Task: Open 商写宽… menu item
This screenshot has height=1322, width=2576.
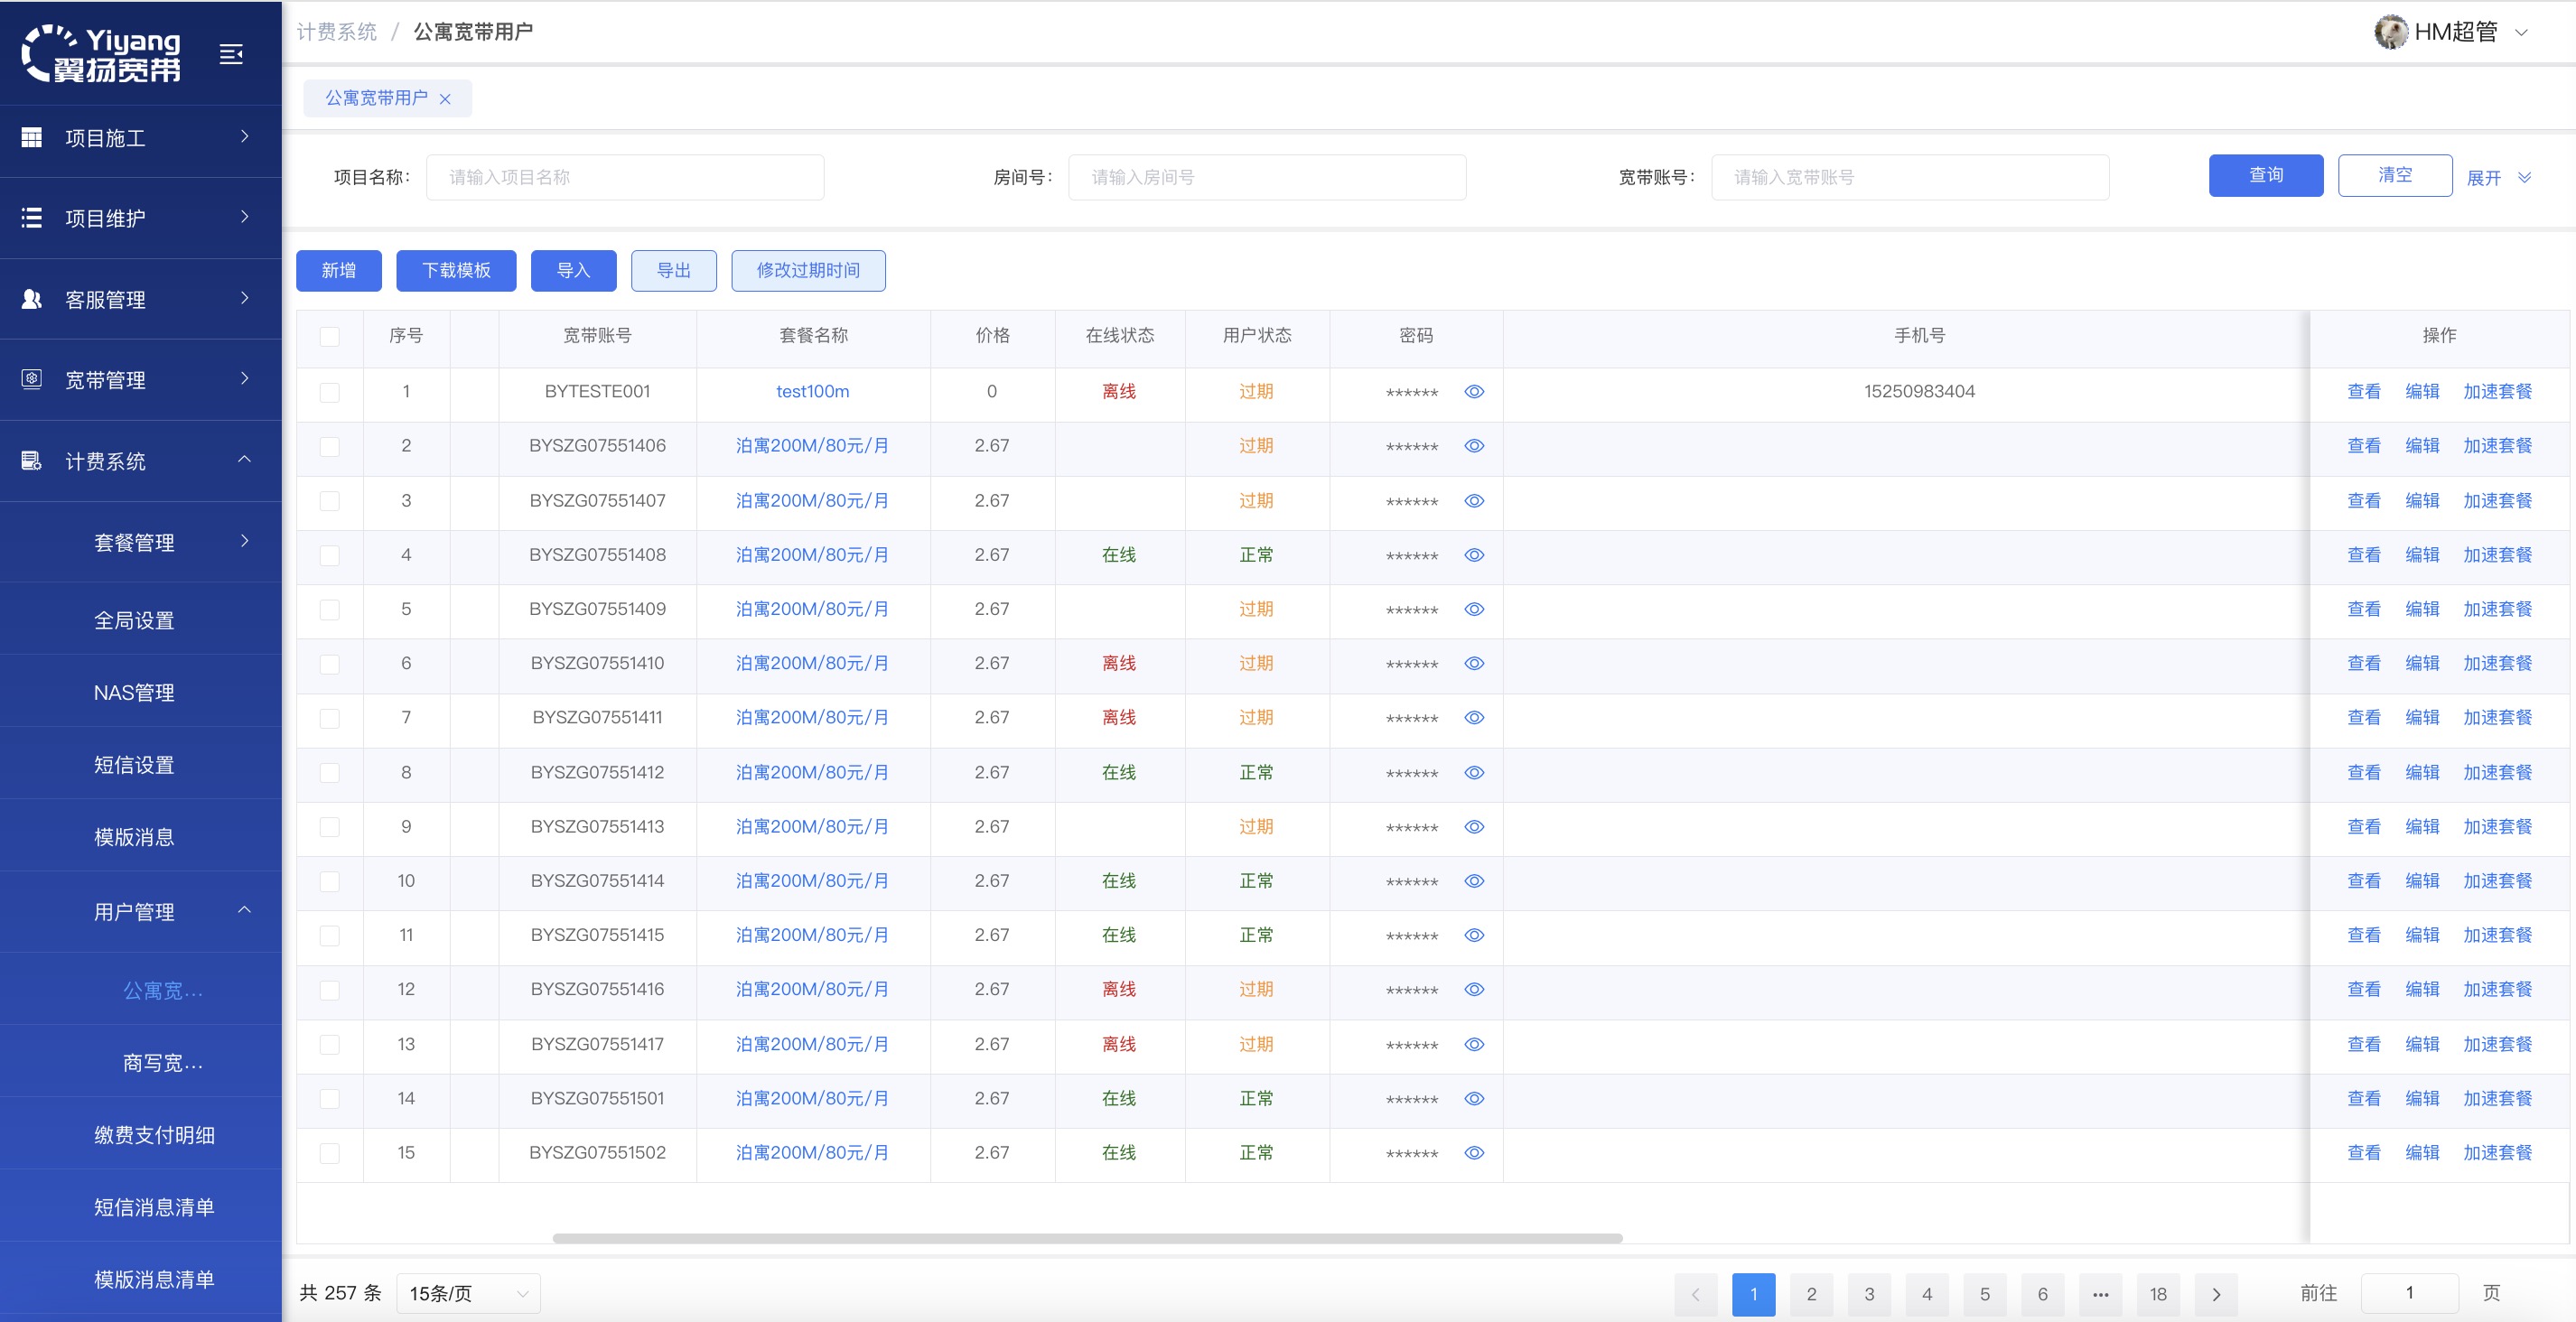Action: (x=162, y=1063)
